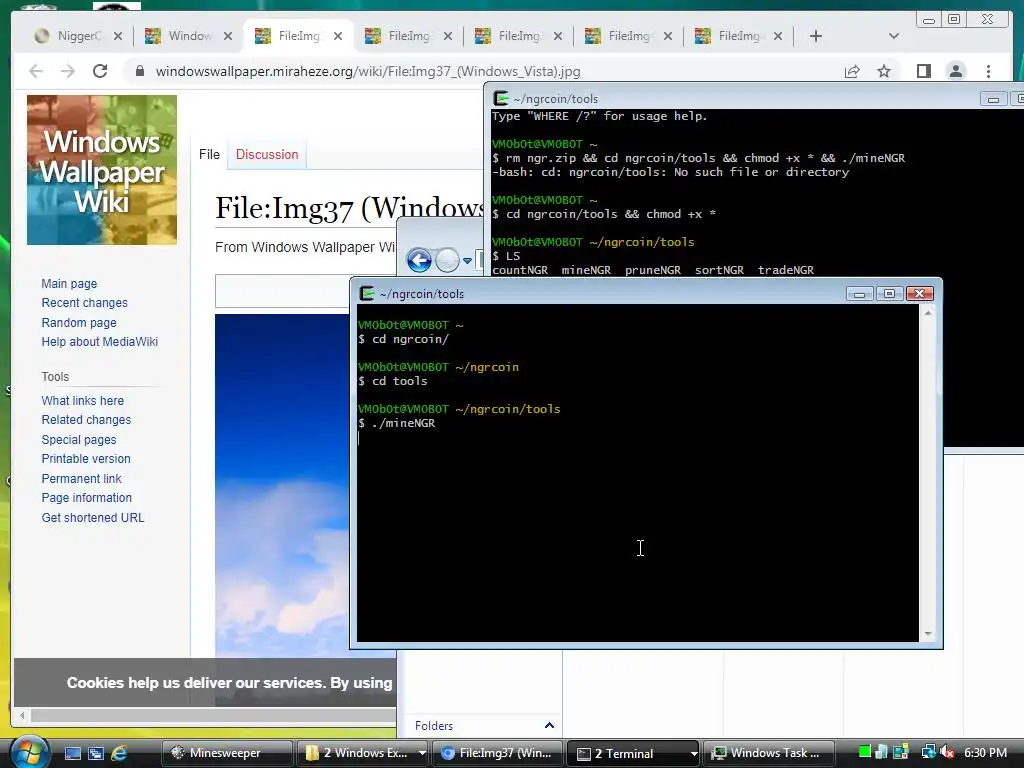Click Get shortened URL link
1024x768 pixels.
pos(93,517)
